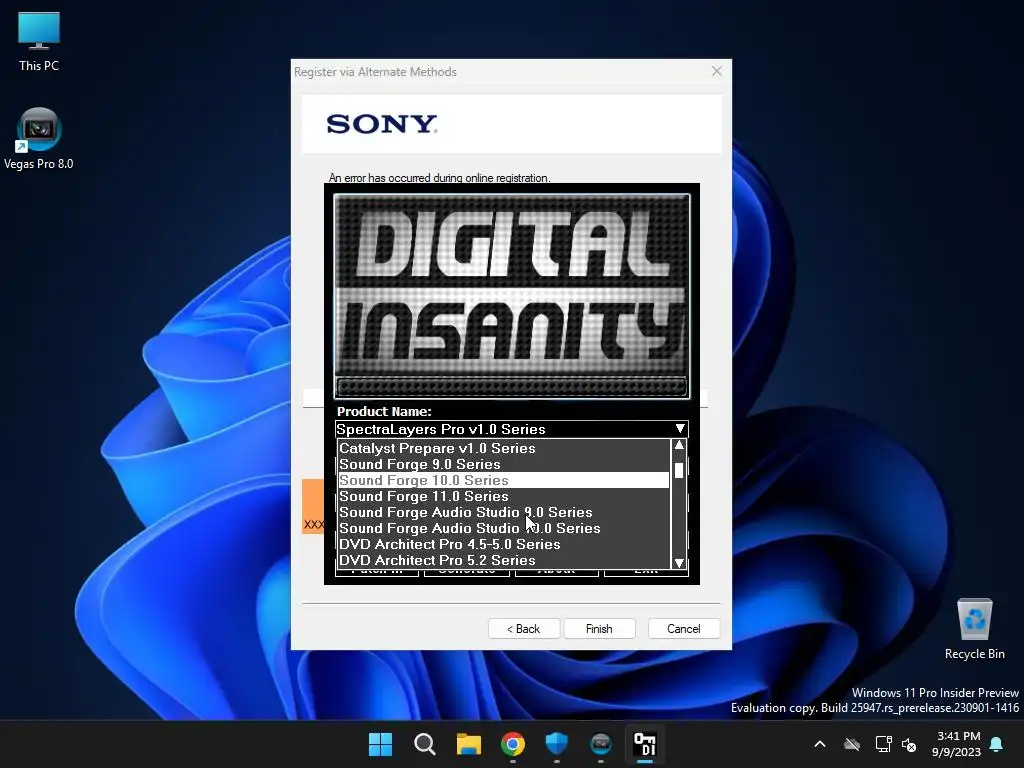The width and height of the screenshot is (1024, 768).
Task: Open the notifications bell icon
Action: 997,744
